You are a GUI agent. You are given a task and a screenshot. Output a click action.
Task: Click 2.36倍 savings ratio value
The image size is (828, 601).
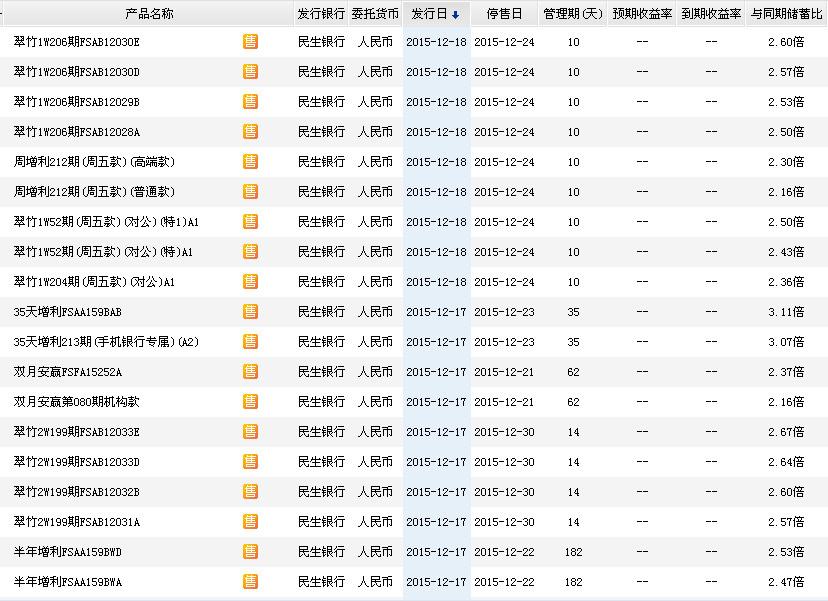(x=786, y=282)
